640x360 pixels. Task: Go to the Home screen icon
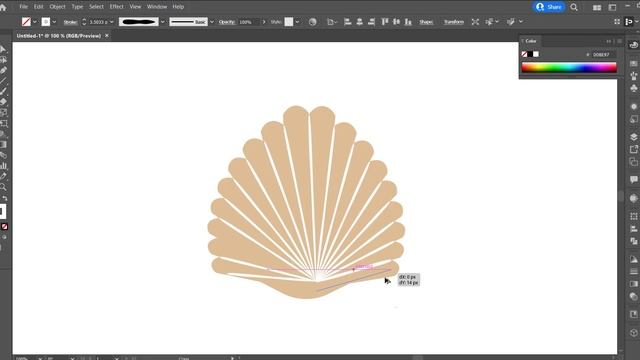pyautogui.click(x=3, y=7)
